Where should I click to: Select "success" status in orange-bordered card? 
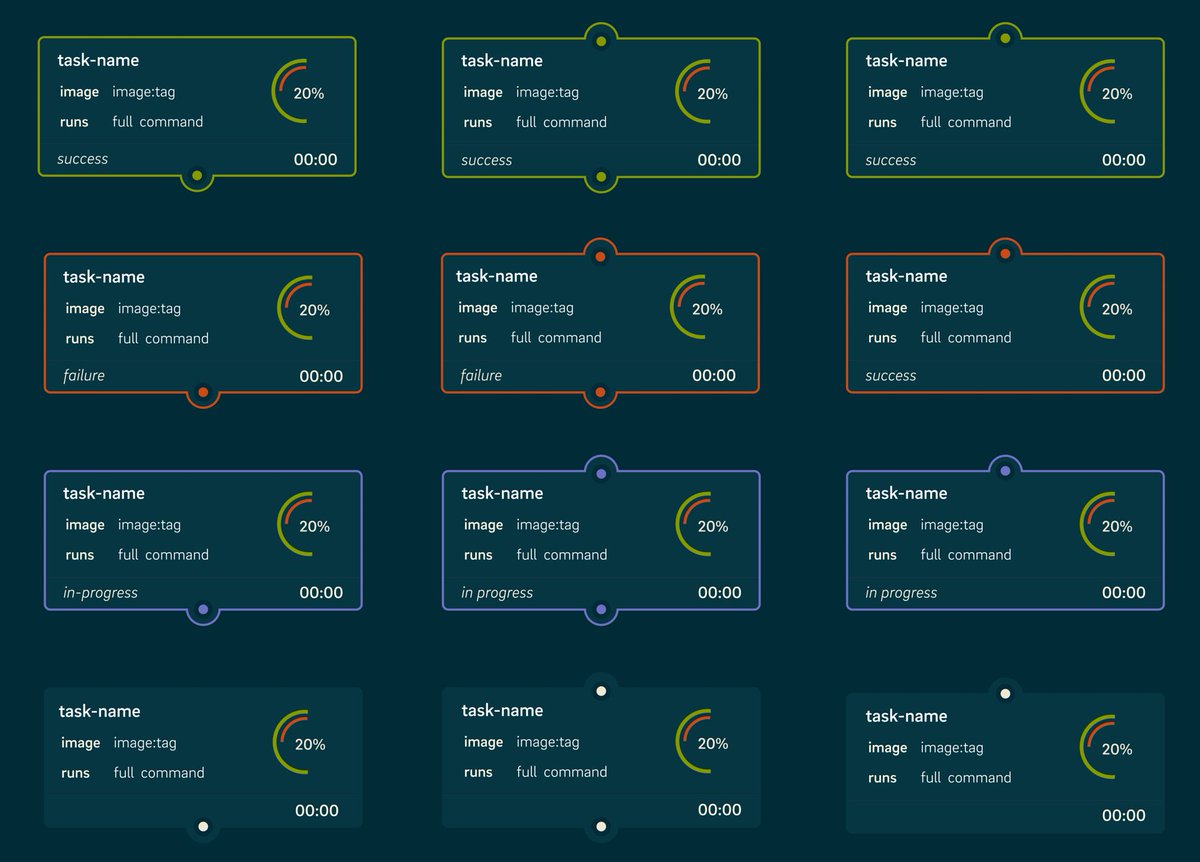tap(891, 376)
